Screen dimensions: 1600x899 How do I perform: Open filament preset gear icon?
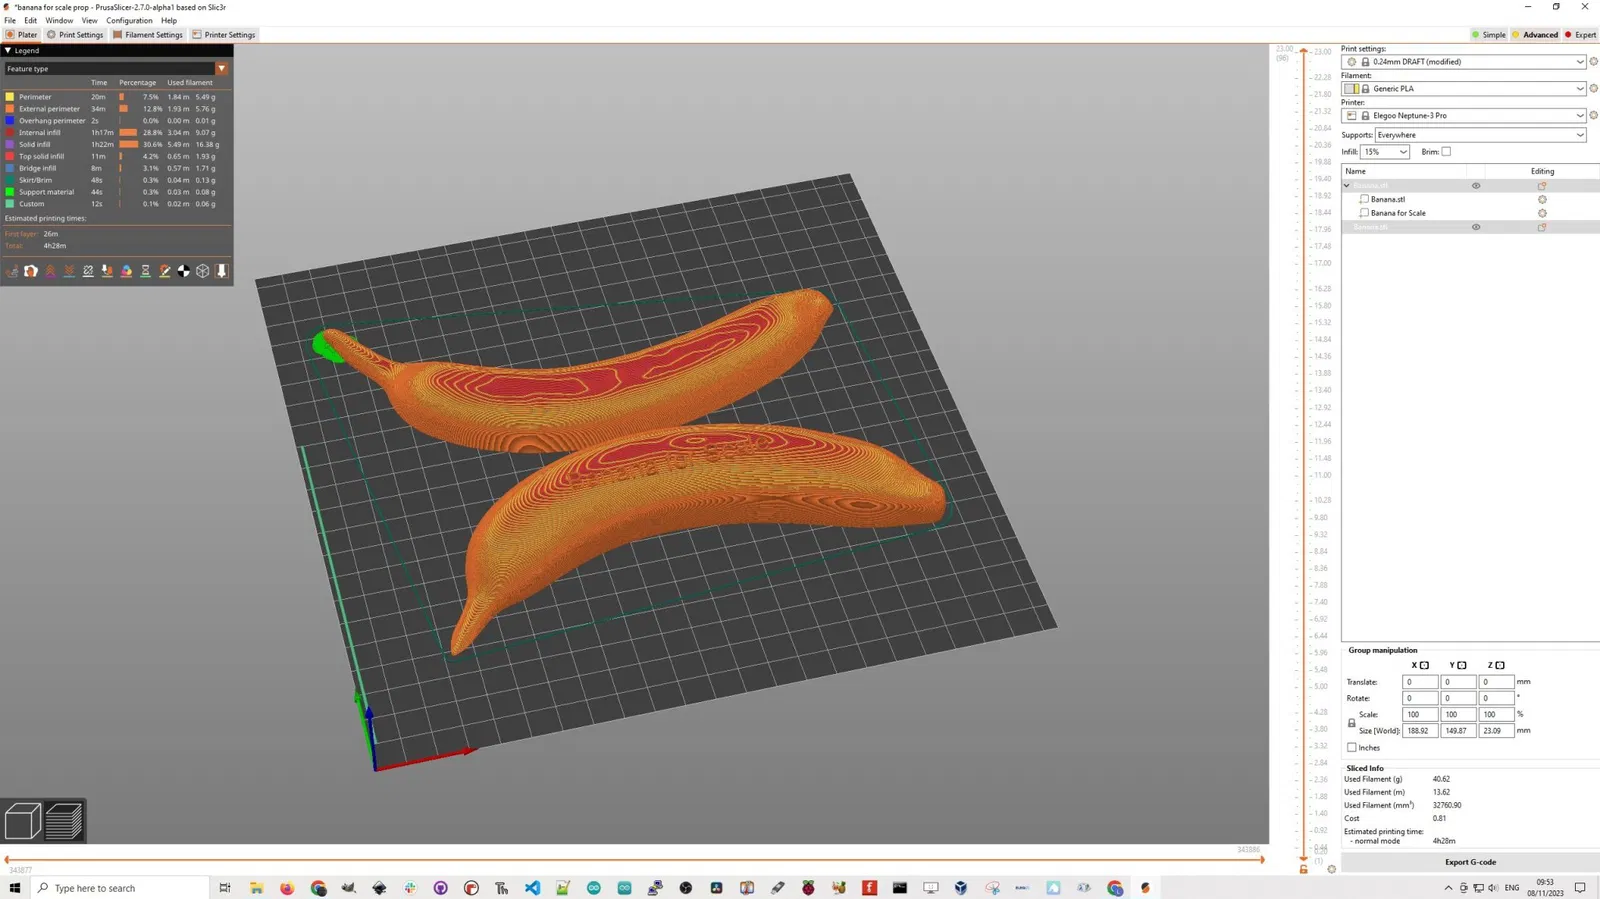[1593, 89]
